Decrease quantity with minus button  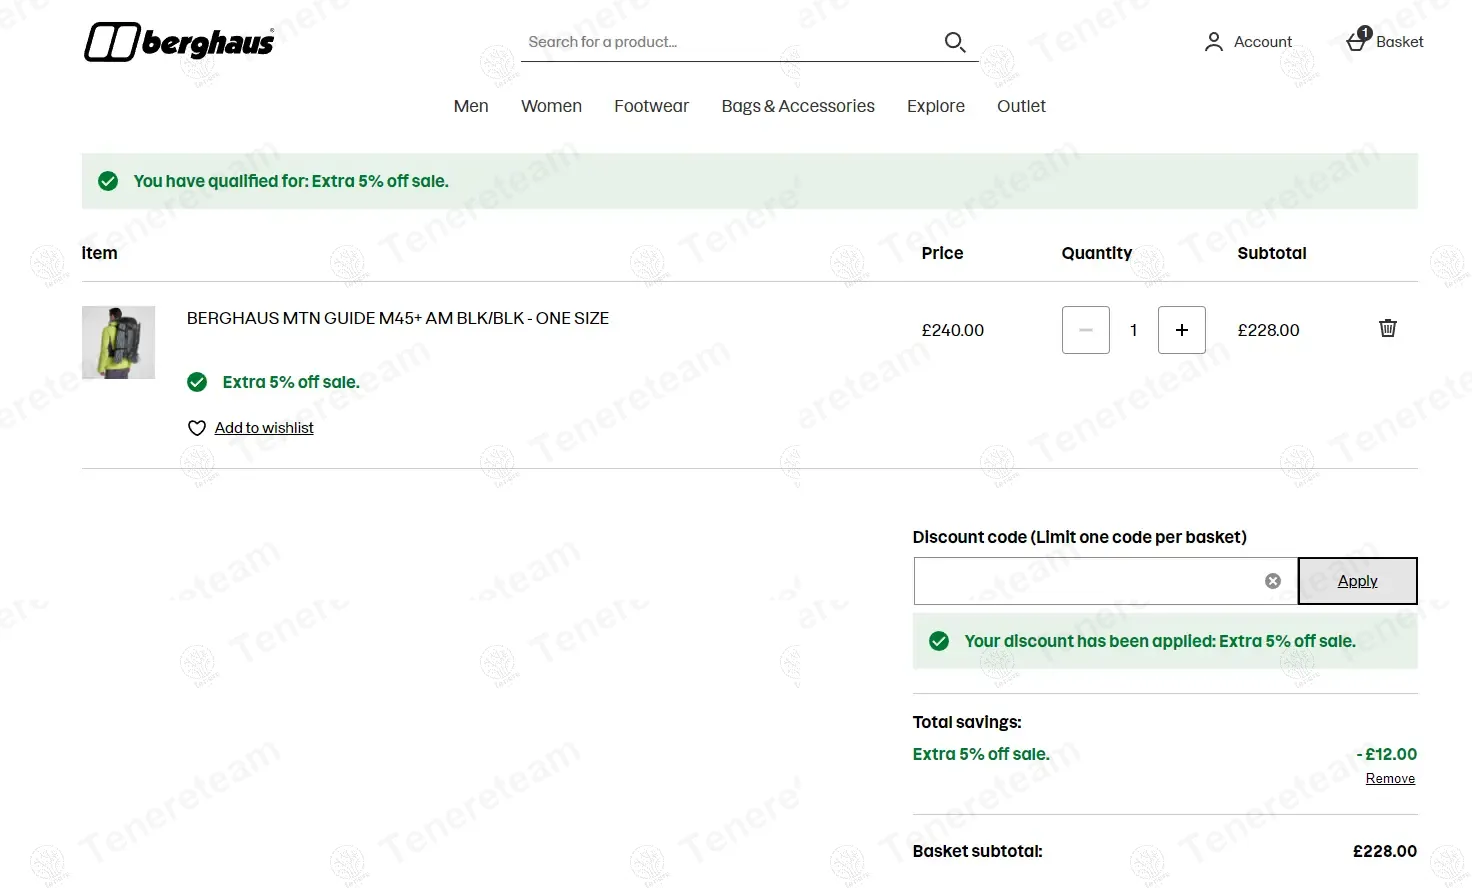[1085, 330]
